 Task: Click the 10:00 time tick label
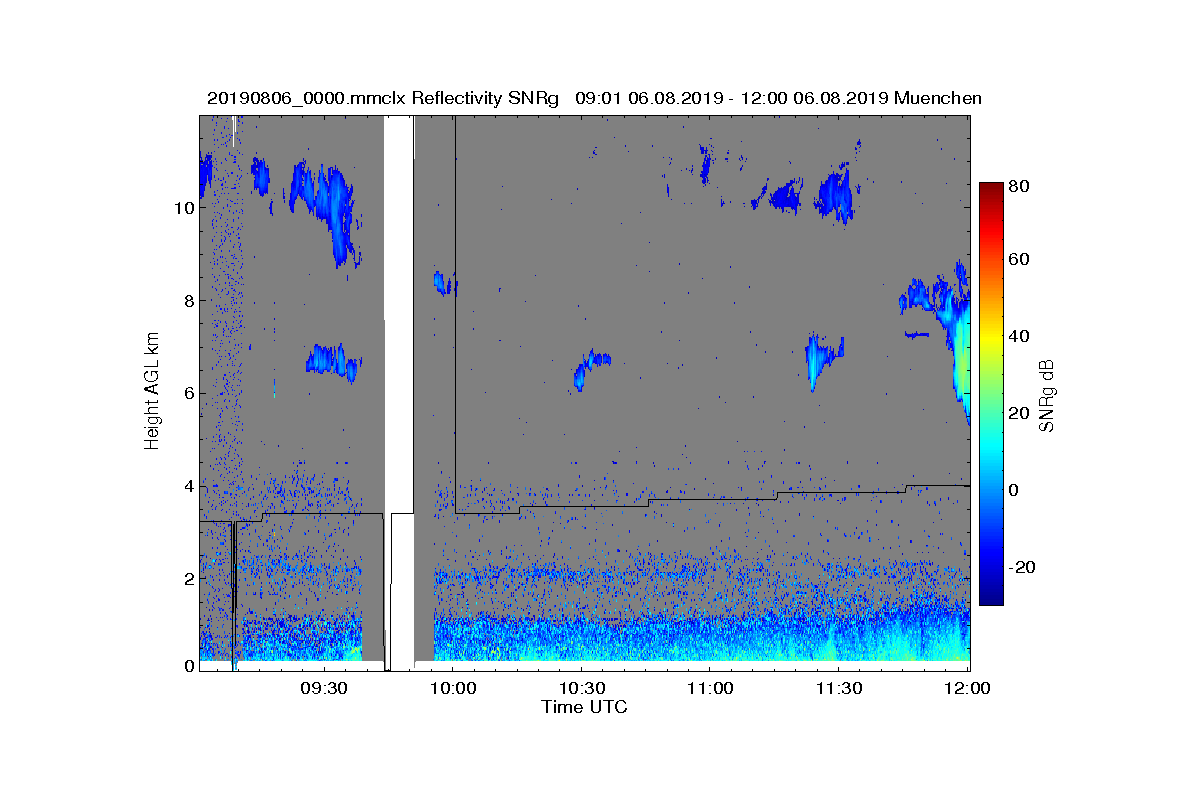point(453,688)
